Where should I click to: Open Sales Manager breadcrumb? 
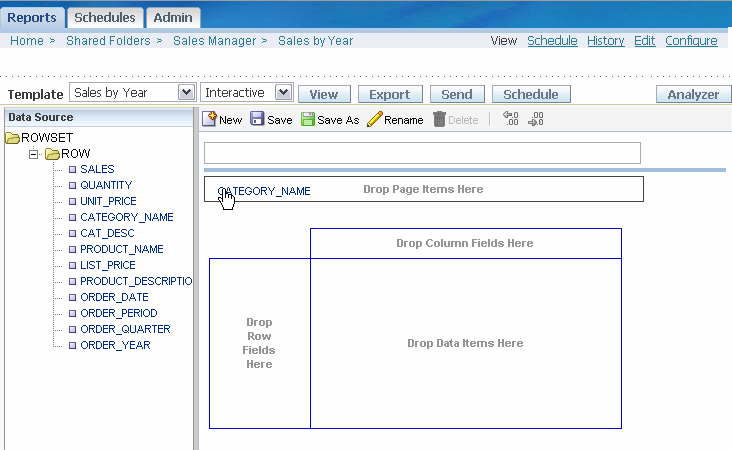pyautogui.click(x=215, y=41)
